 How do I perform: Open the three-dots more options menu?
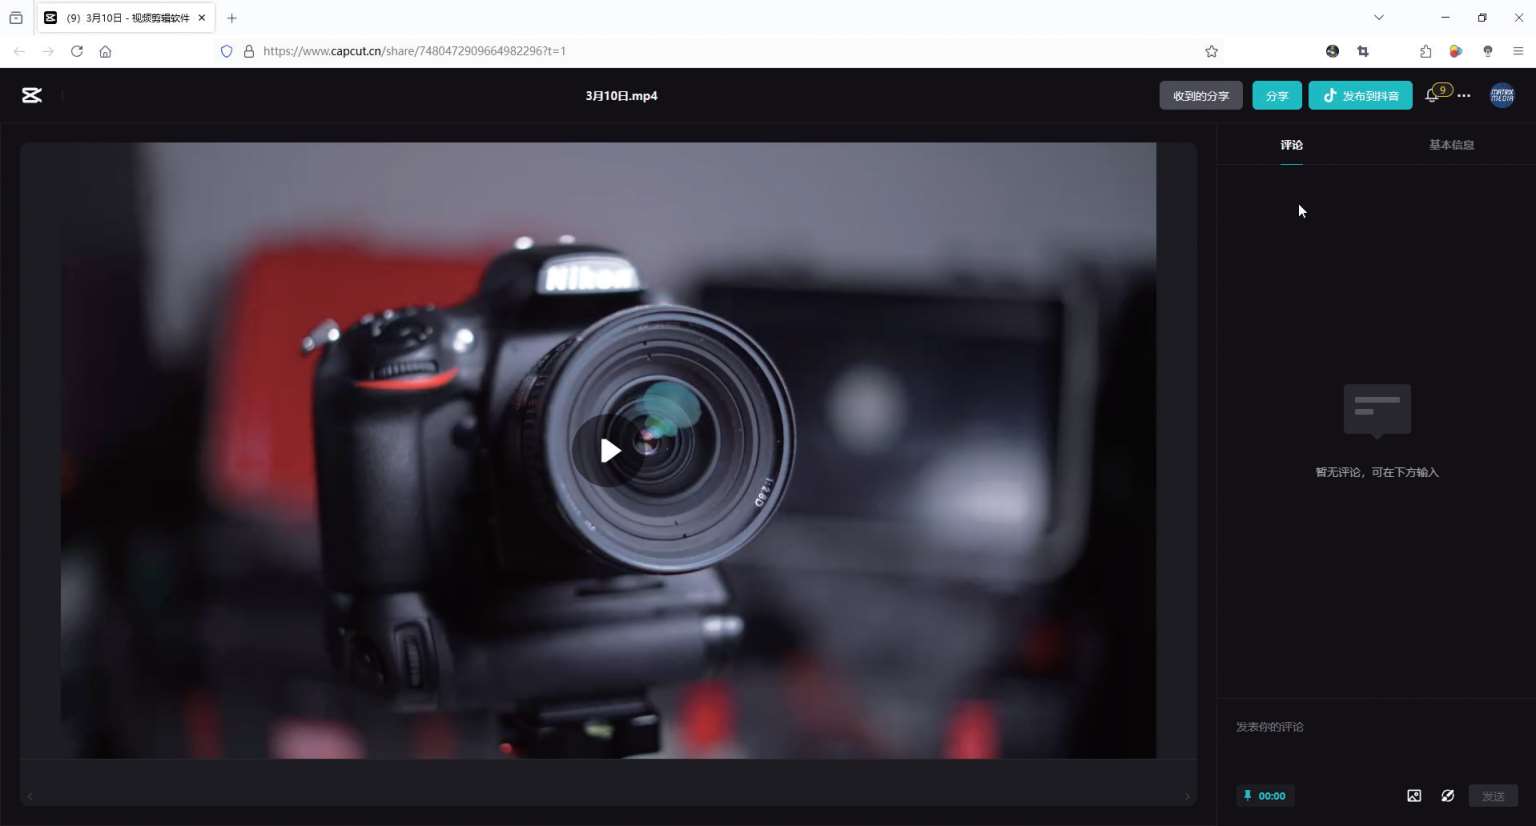1464,96
